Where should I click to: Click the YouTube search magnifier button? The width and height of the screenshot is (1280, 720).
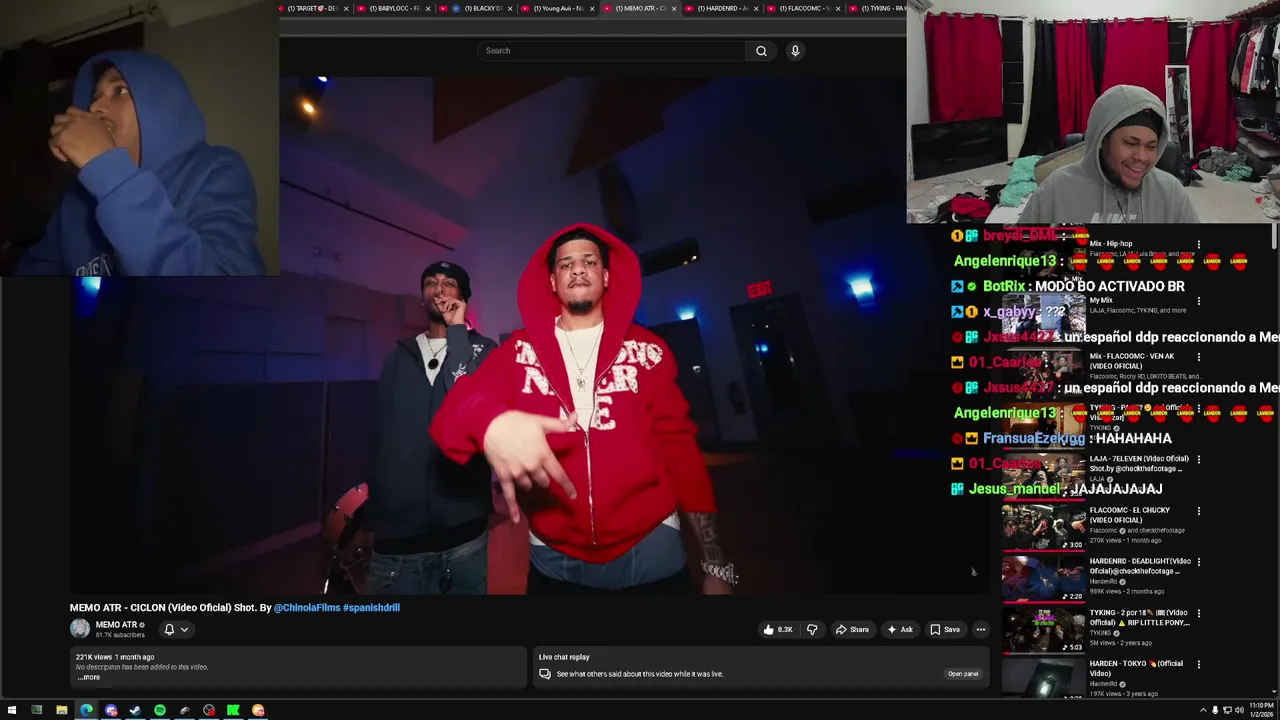[x=761, y=51]
